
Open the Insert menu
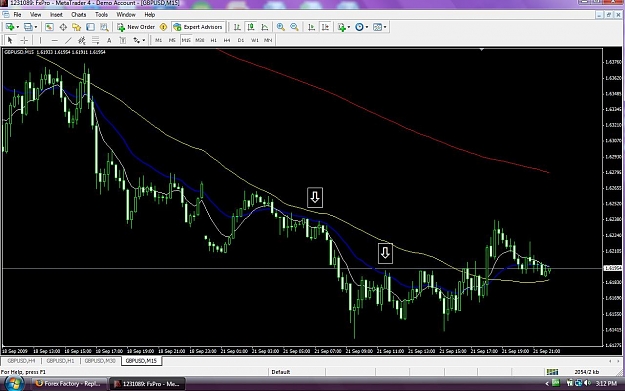56,15
